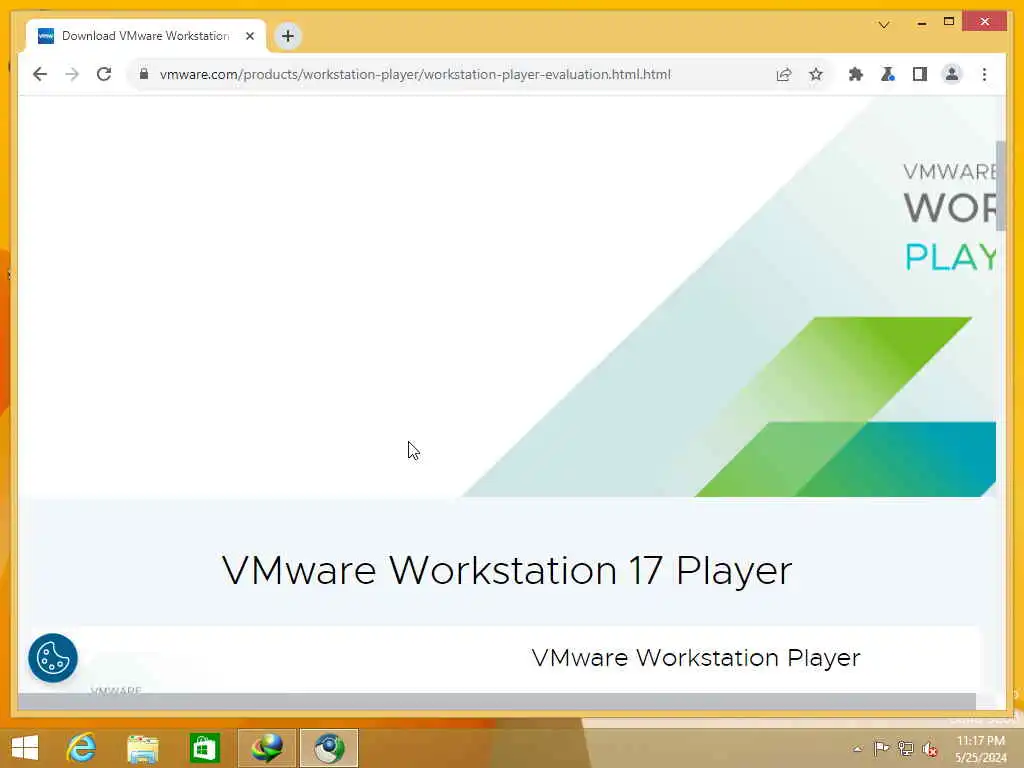Select the Download VMware Workstation tab
Screen dimensions: 1024x768
point(146,36)
